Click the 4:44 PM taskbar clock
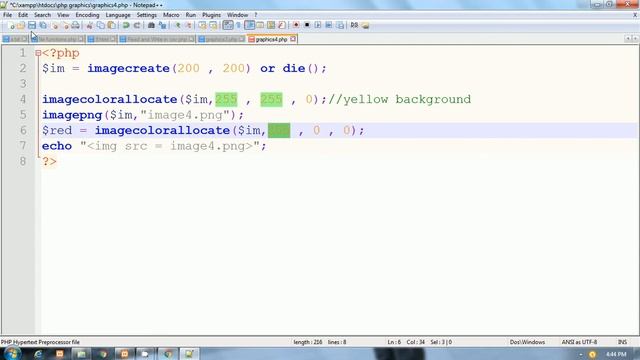The image size is (640, 360). pyautogui.click(x=616, y=354)
